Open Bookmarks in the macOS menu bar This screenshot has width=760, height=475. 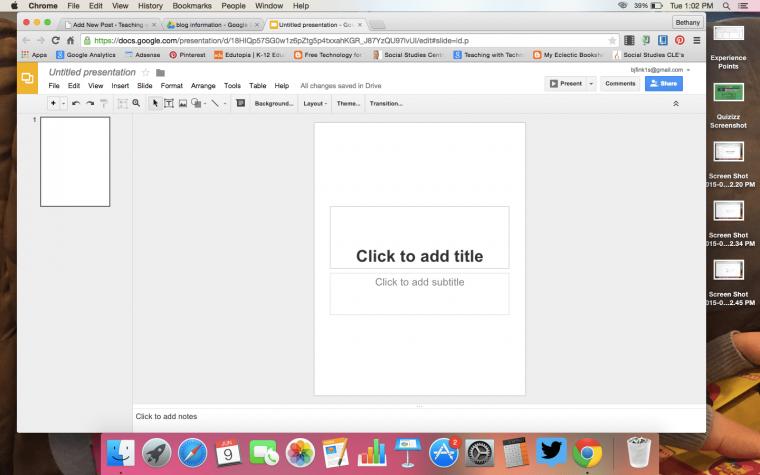(192, 6)
